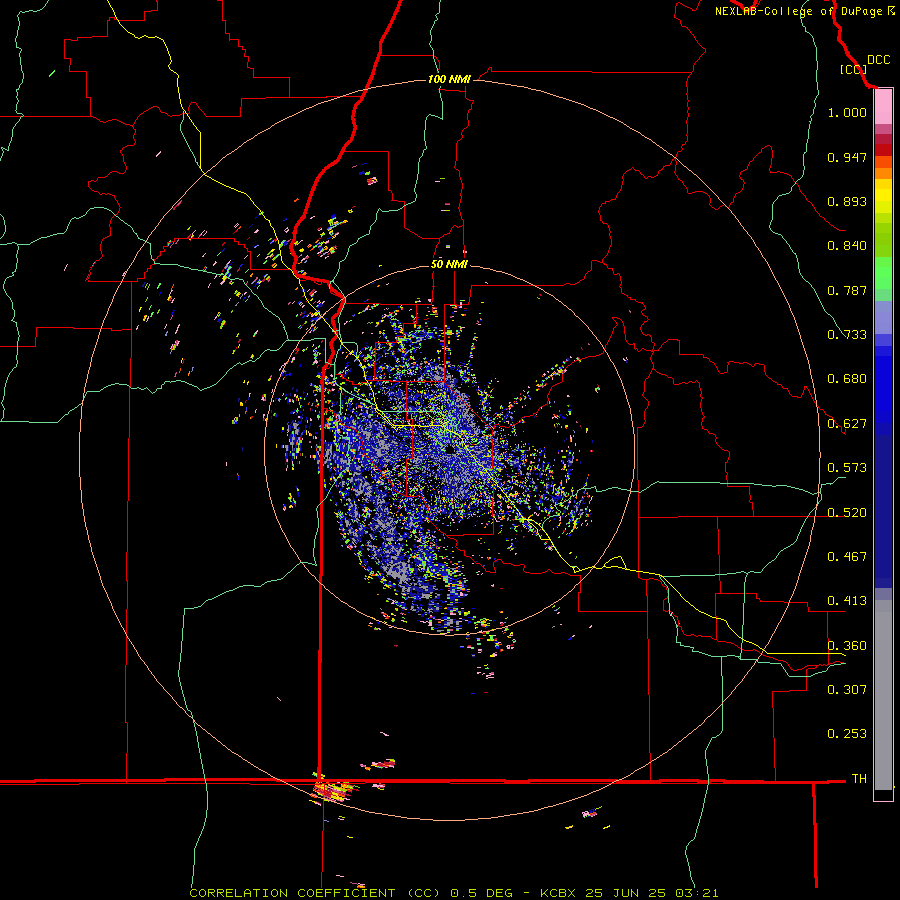Click the black radar site dot at center
The width and height of the screenshot is (900, 900).
[449, 450]
